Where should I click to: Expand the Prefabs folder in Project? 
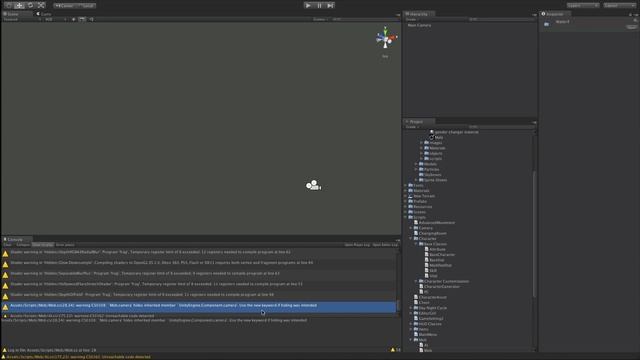point(406,201)
